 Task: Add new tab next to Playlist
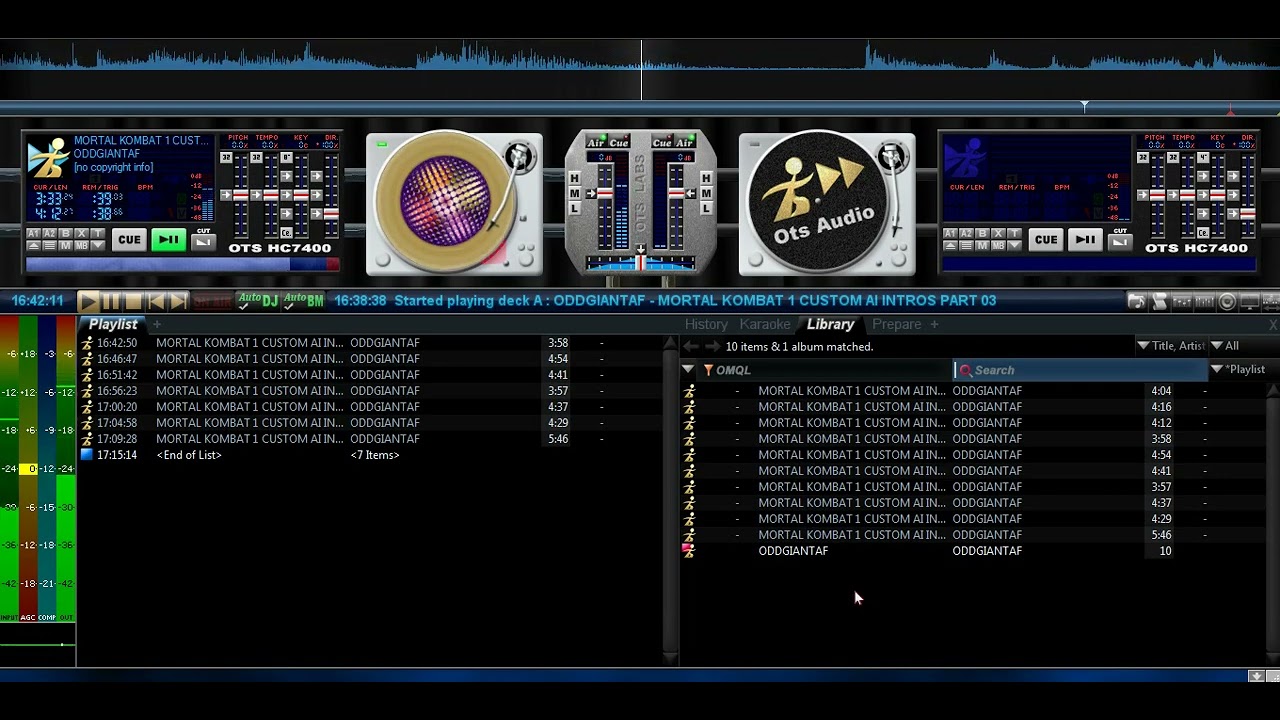click(157, 324)
